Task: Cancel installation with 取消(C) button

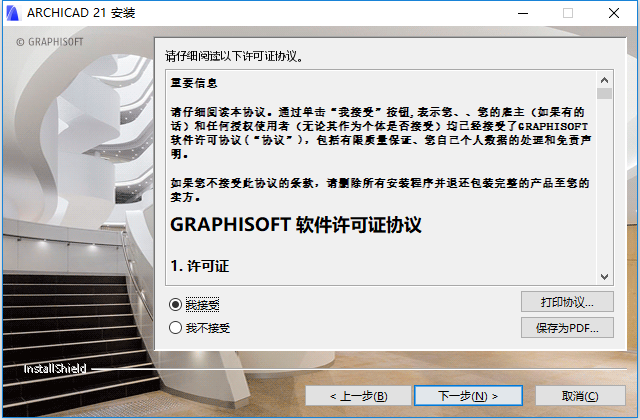Action: point(580,396)
